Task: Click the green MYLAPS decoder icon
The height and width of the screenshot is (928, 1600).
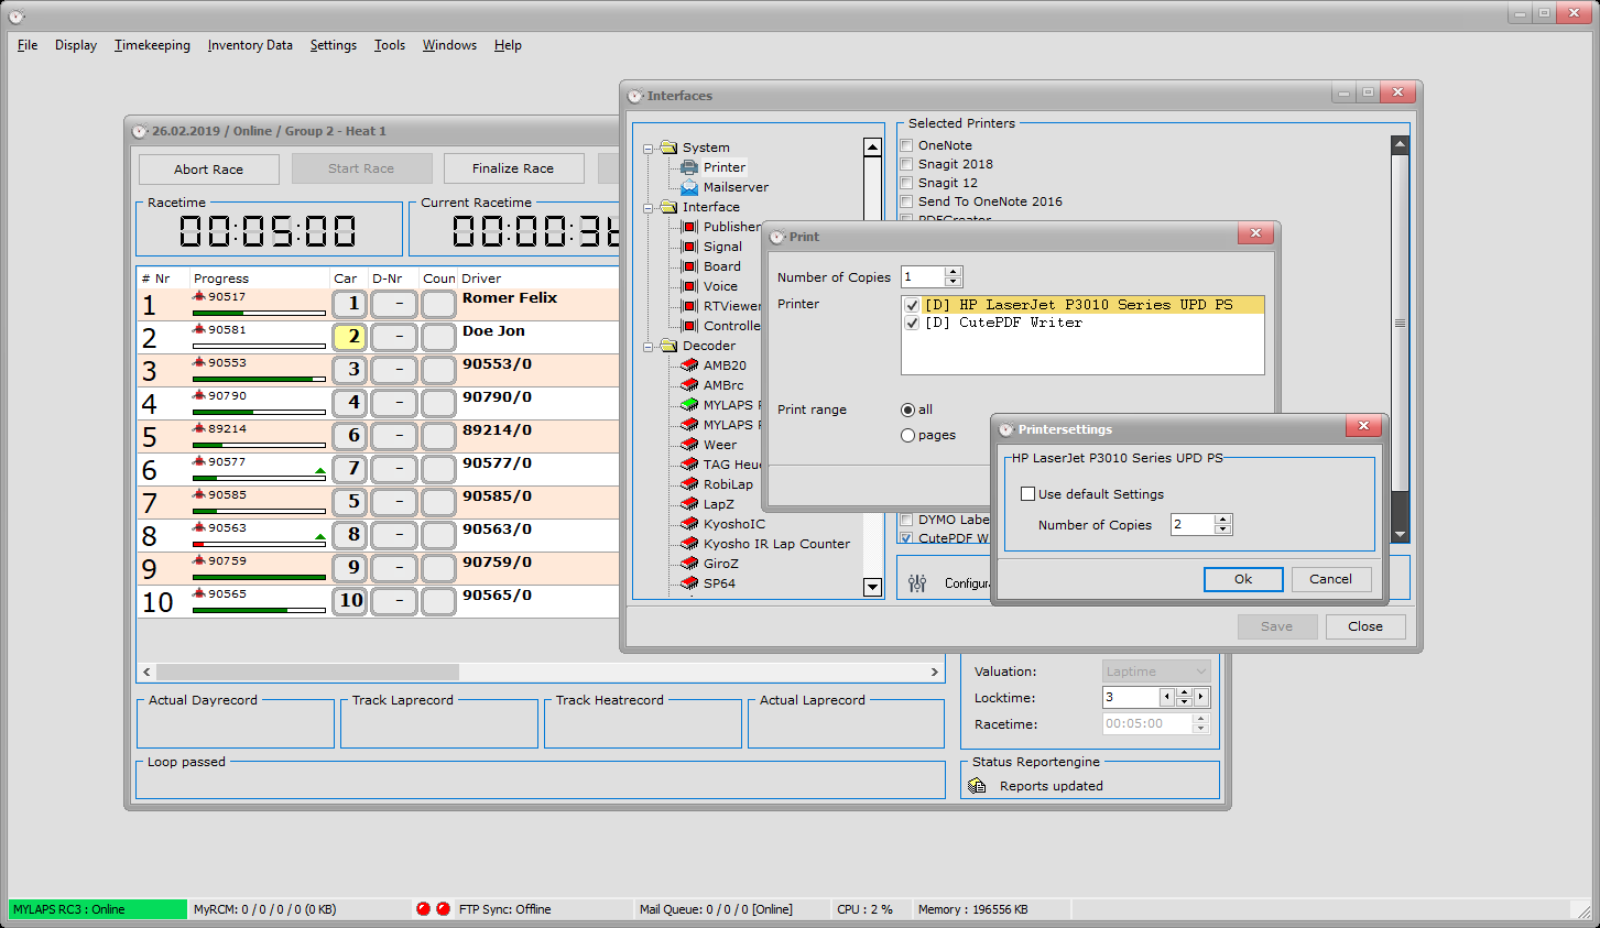Action: (x=689, y=405)
